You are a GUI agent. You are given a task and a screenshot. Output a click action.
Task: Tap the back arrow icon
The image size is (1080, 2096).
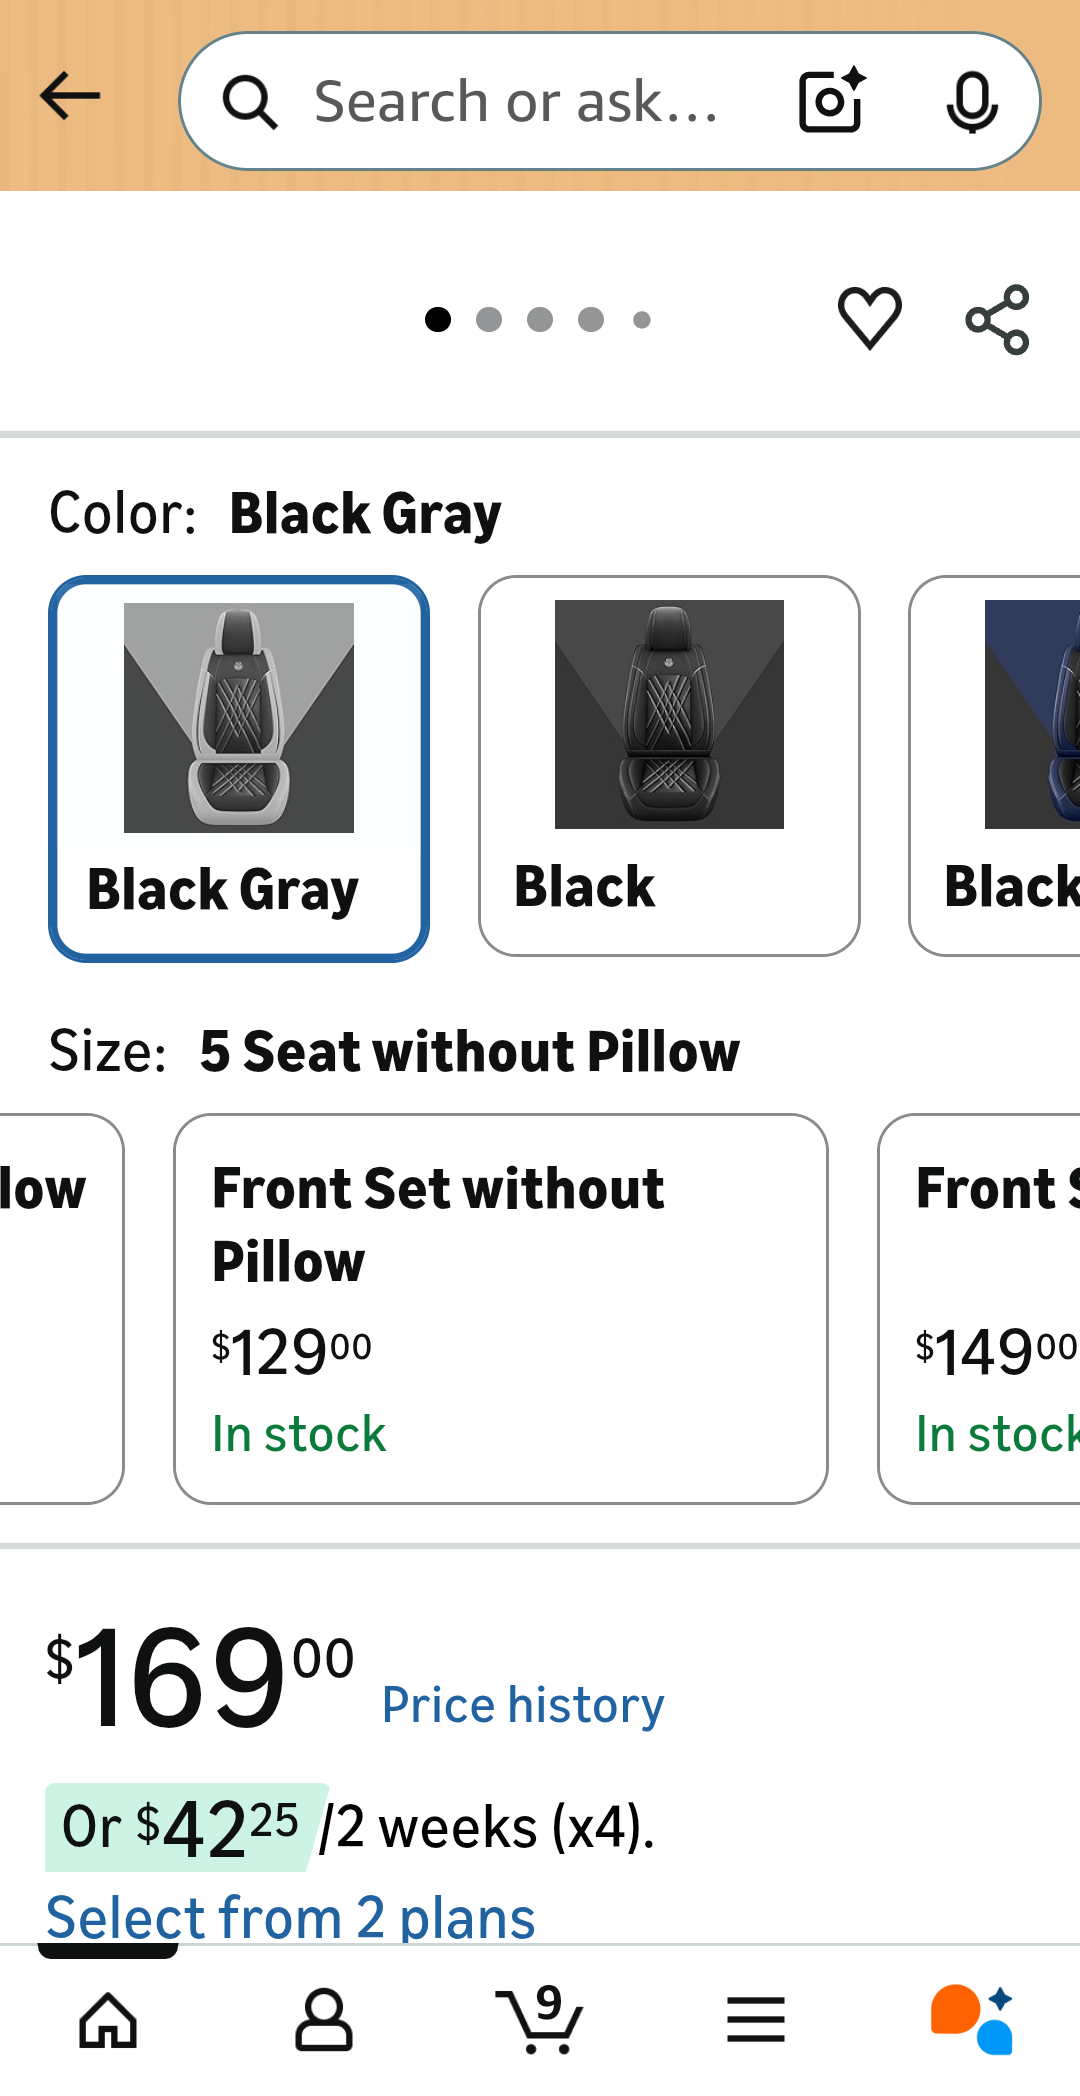(x=70, y=96)
